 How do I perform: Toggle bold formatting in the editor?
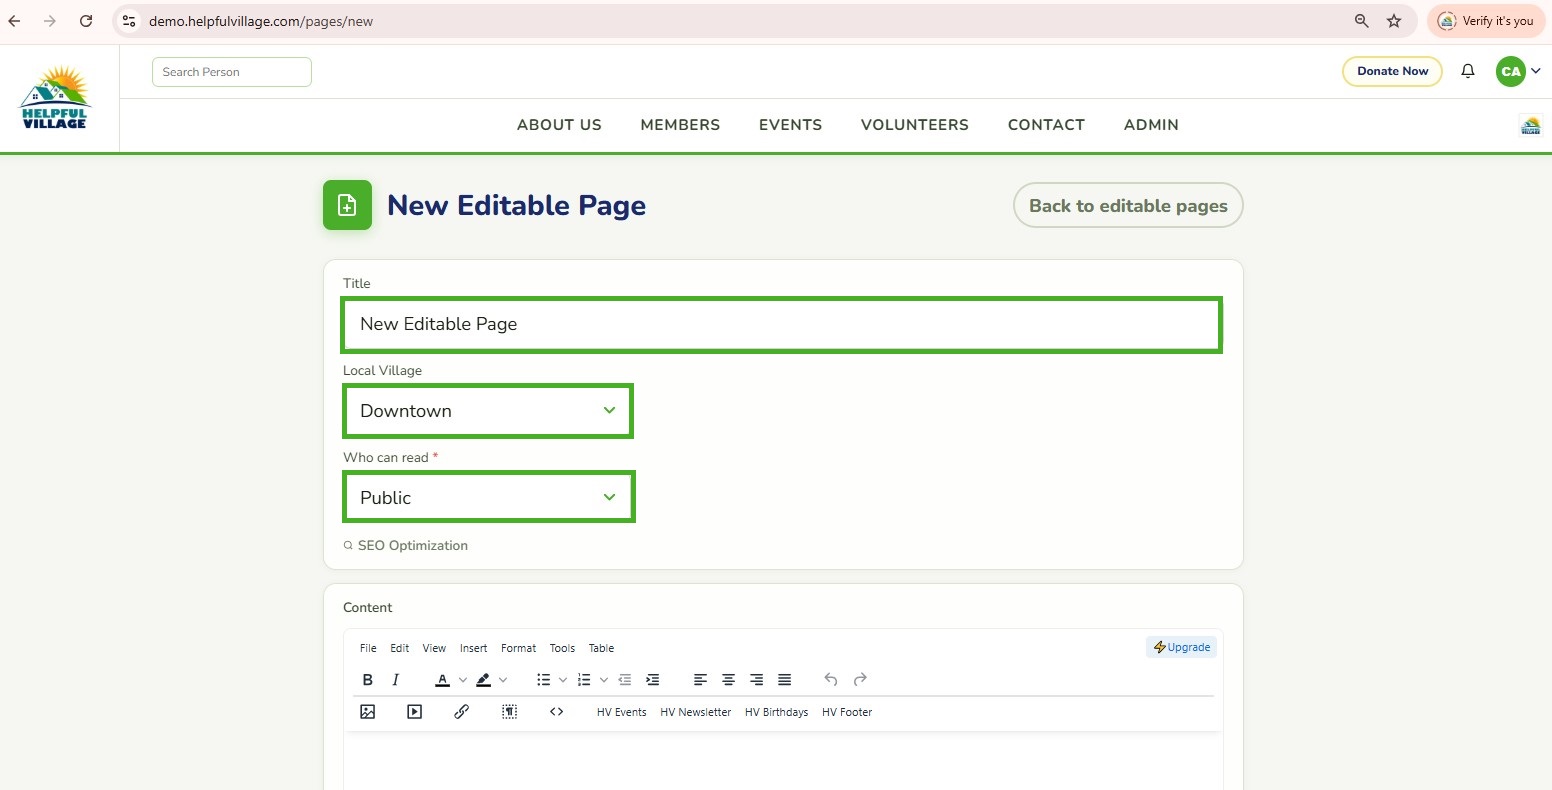[368, 680]
